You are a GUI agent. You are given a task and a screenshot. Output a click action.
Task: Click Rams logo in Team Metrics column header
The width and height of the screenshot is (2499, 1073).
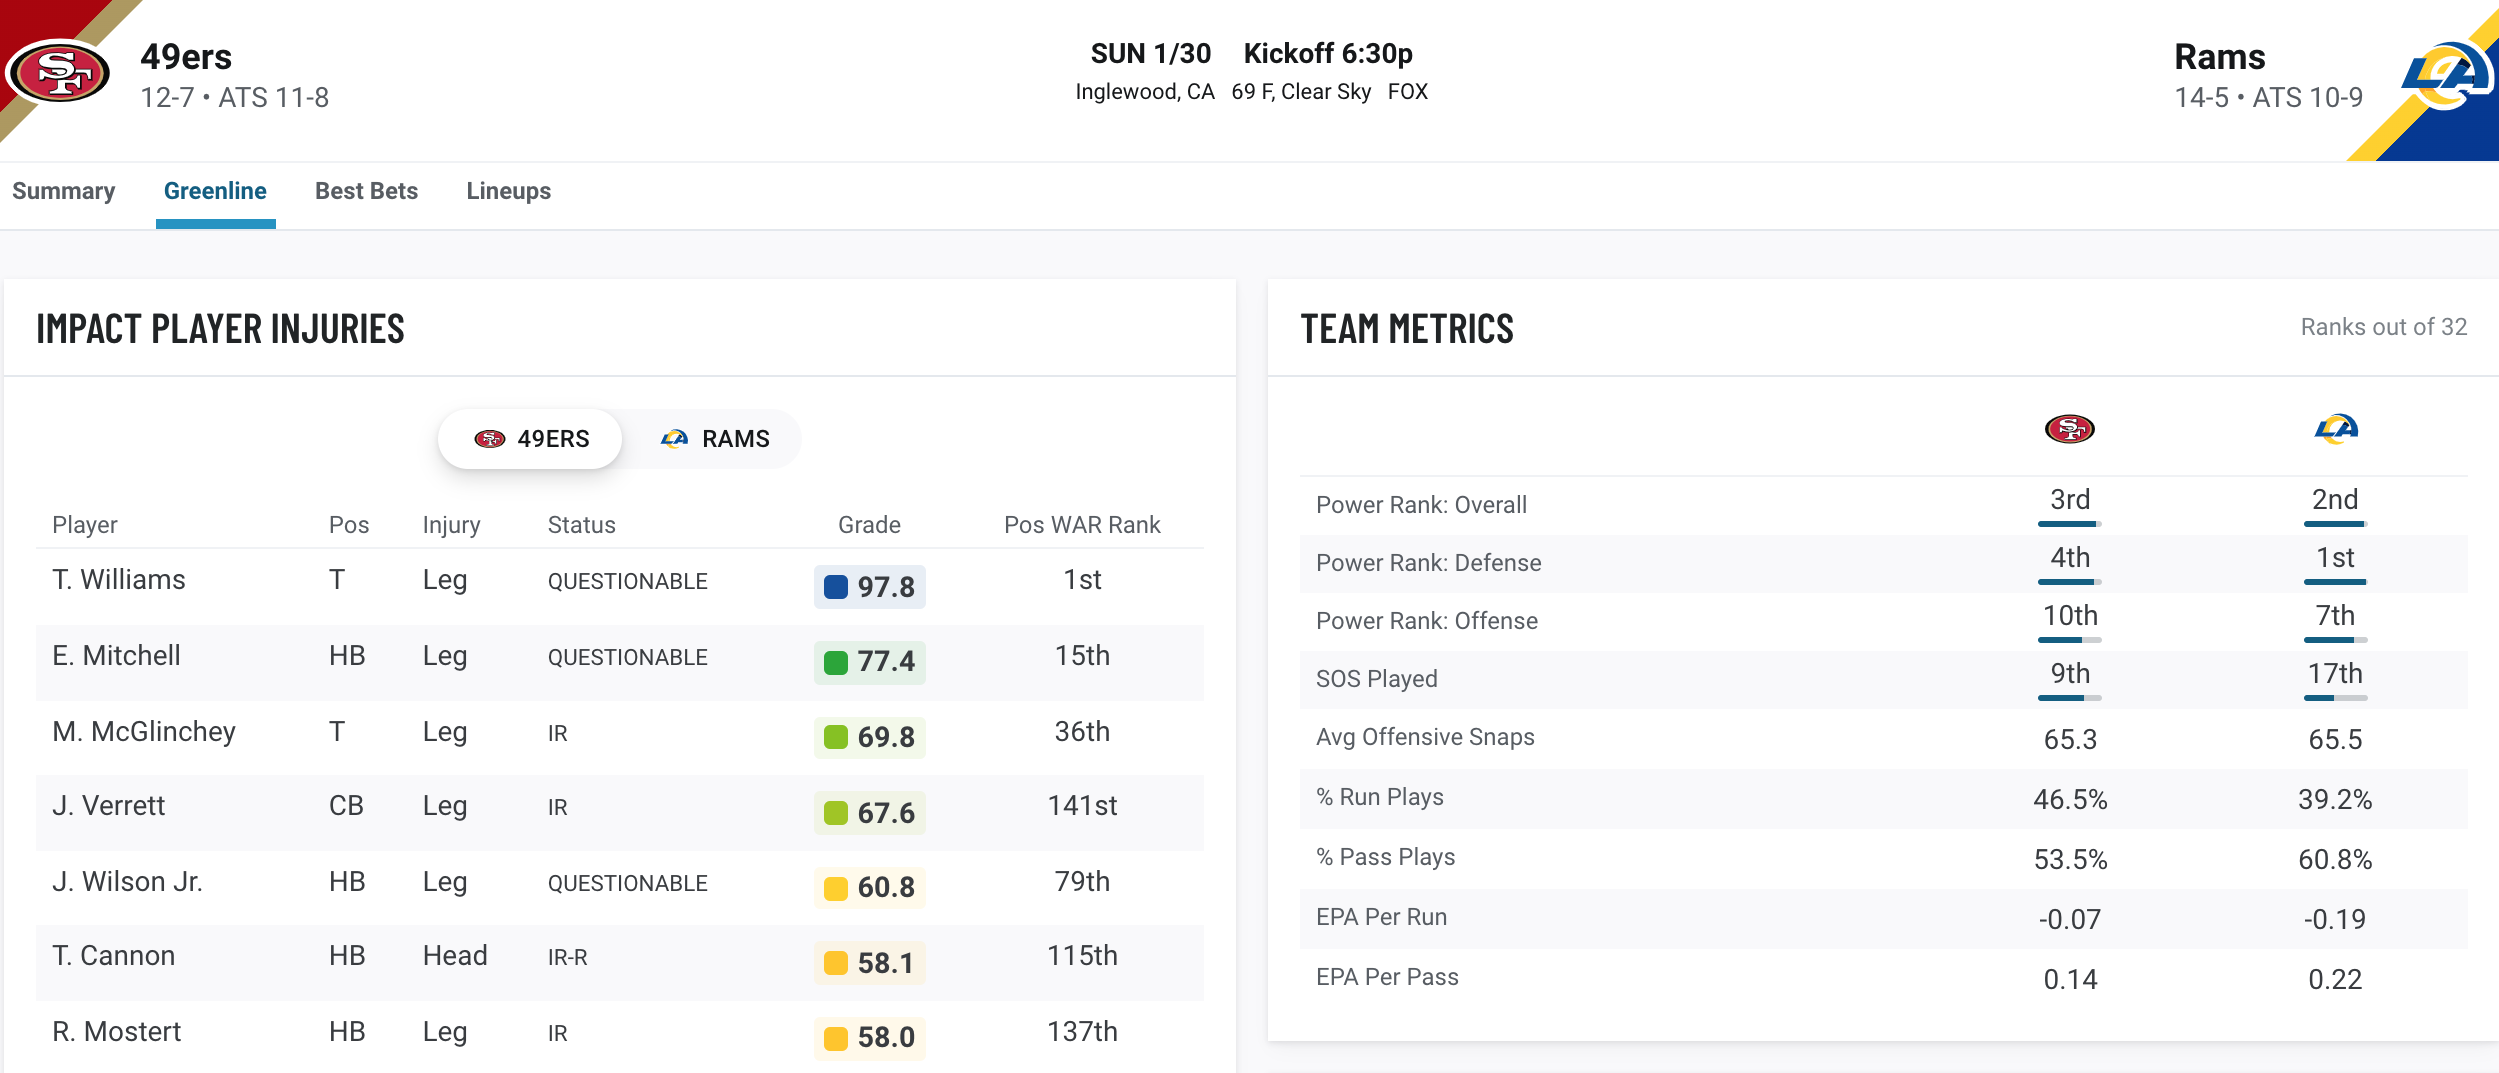click(2336, 429)
